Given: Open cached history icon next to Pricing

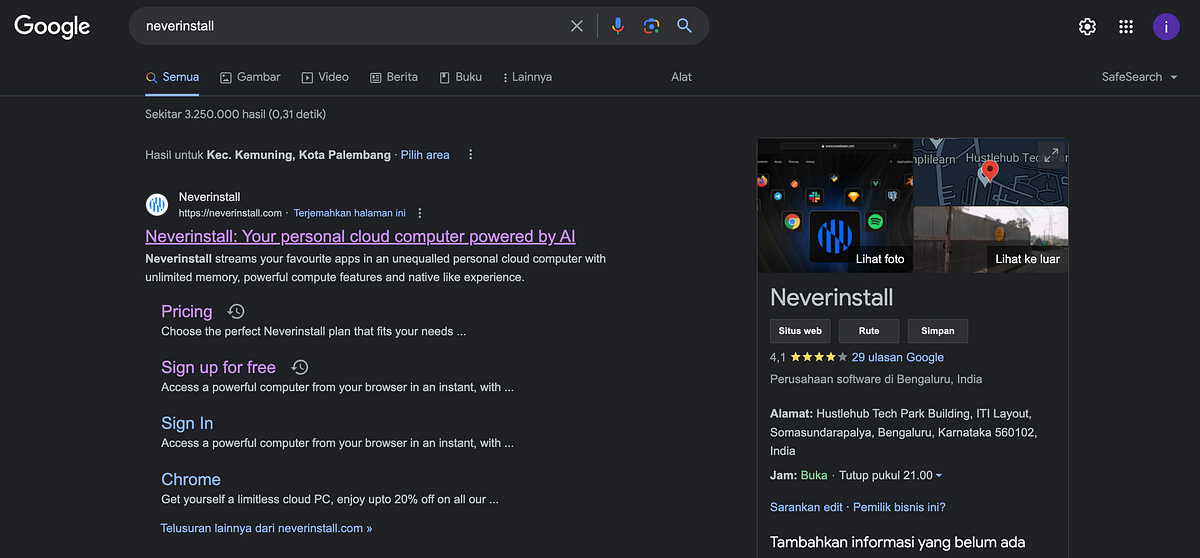Looking at the screenshot, I should coord(236,311).
